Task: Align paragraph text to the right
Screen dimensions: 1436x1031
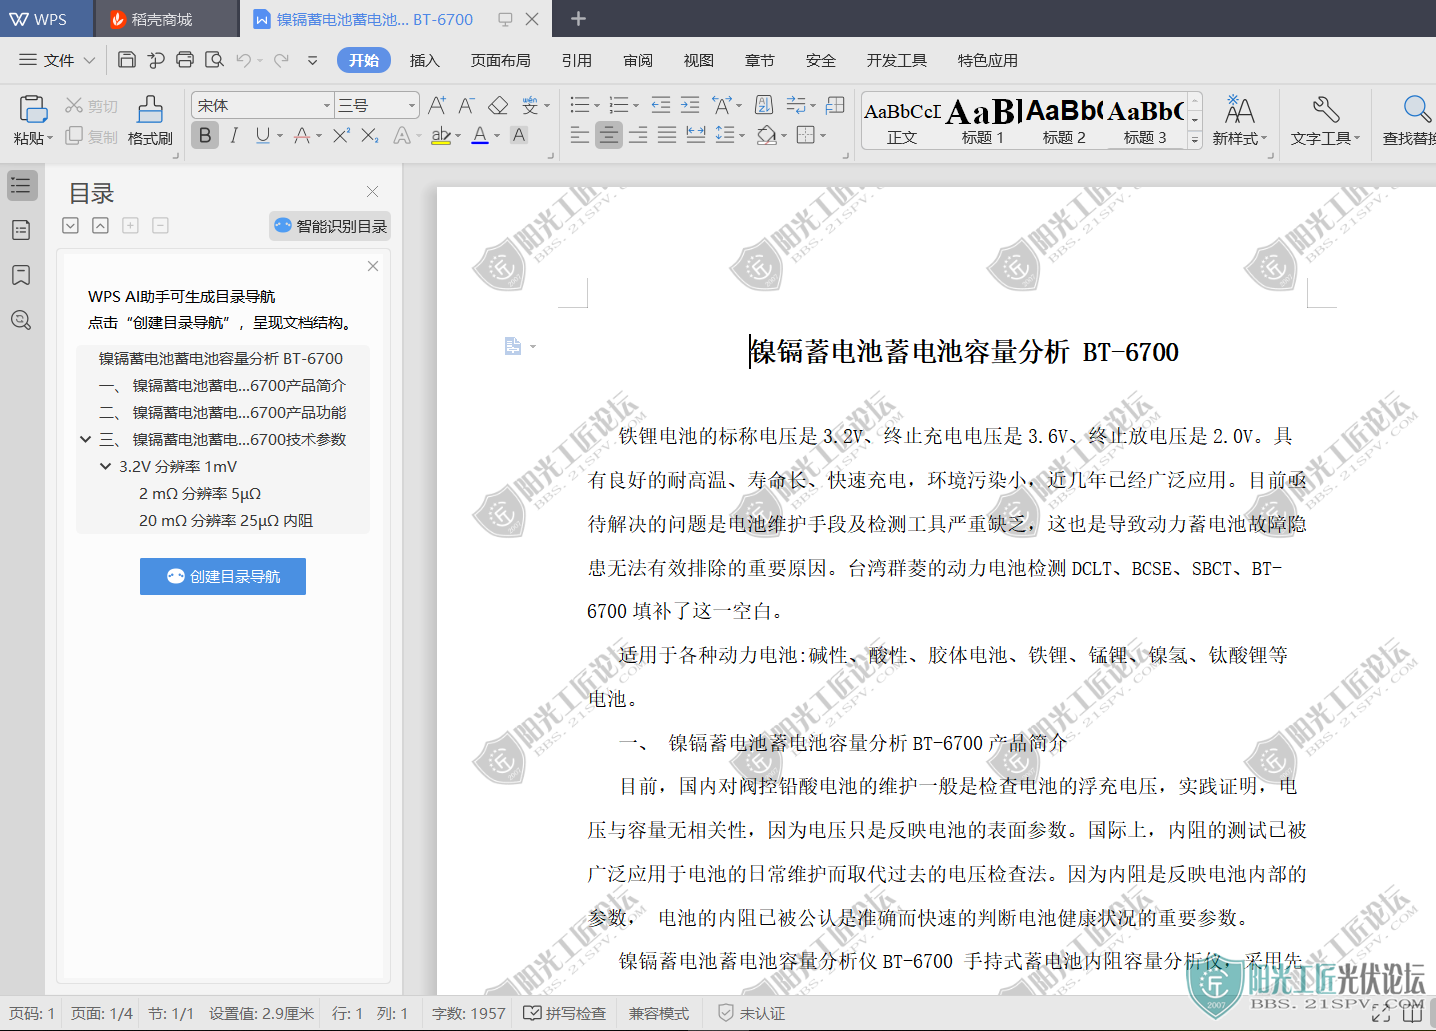Action: [x=638, y=135]
